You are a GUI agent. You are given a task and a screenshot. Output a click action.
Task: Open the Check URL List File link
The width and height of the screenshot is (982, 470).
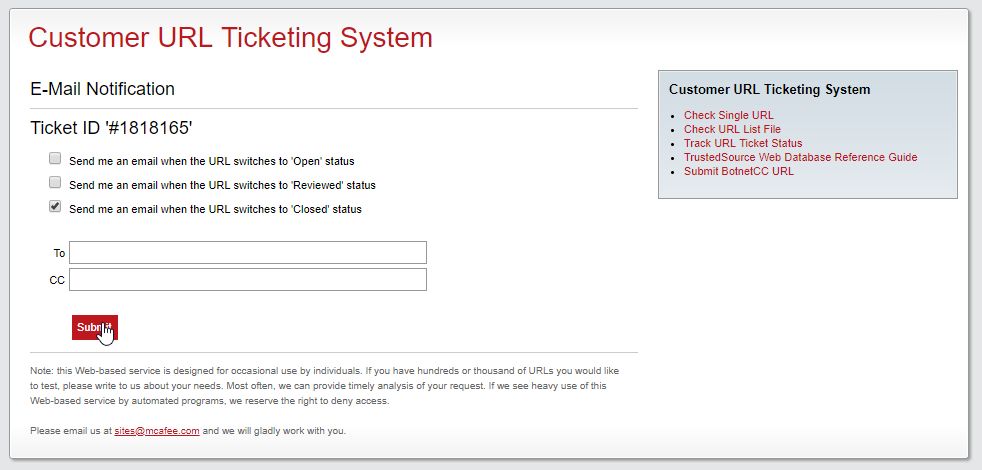[x=732, y=129]
